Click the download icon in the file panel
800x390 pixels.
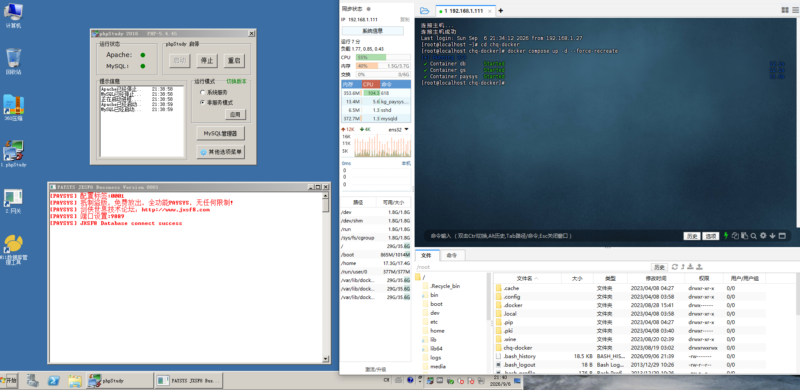(690, 267)
